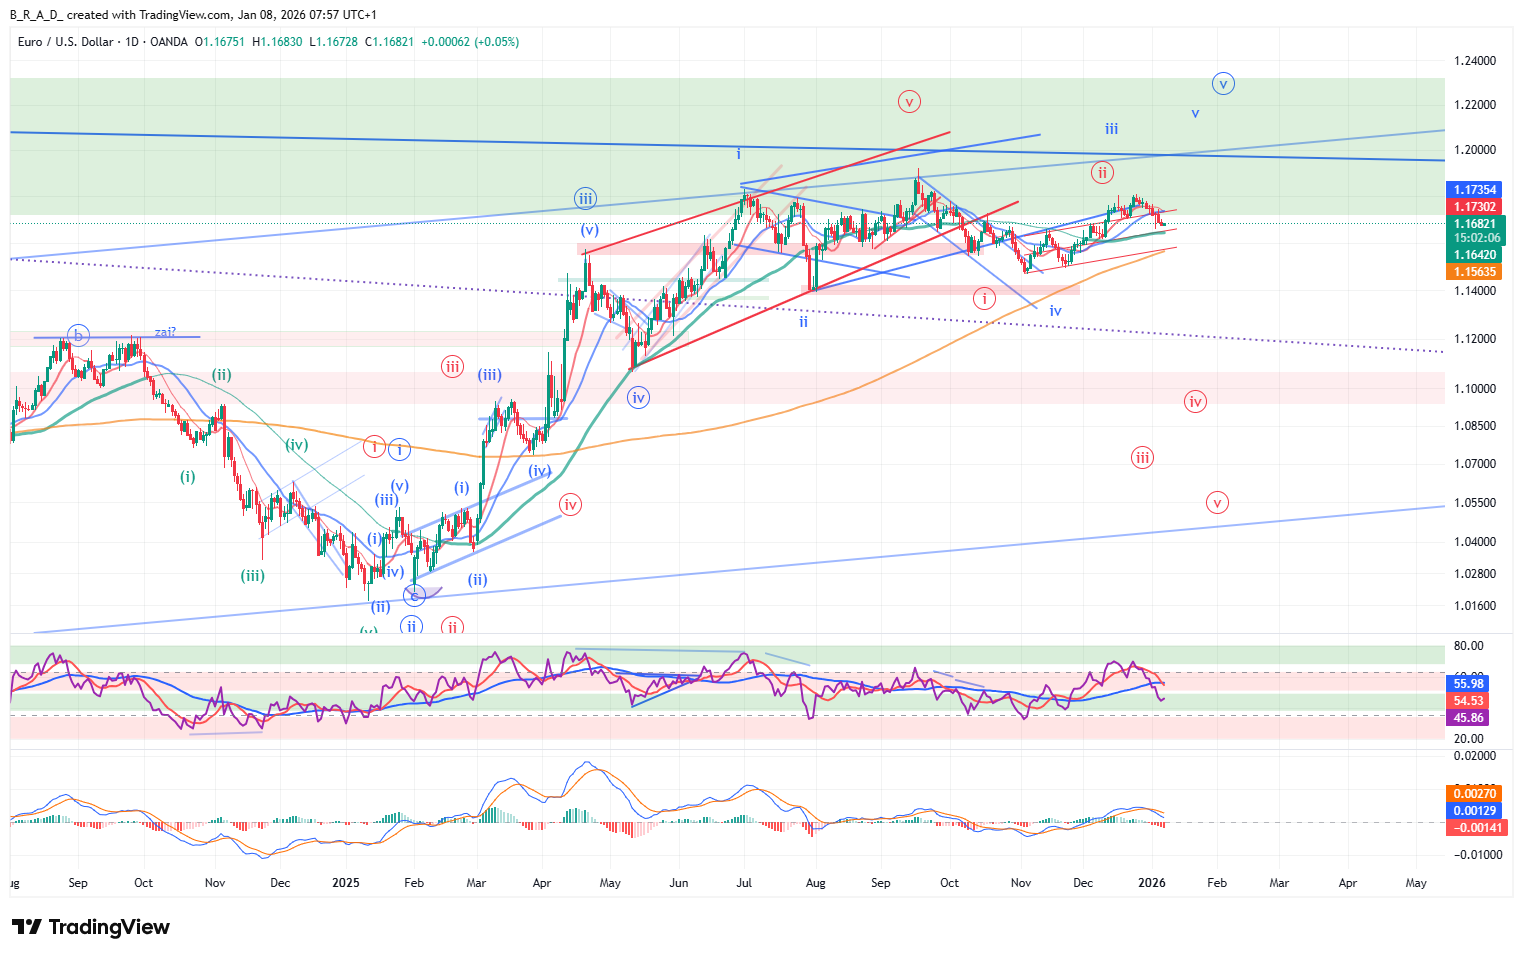Select the blue circled v wave label
The image size is (1523, 957).
[1222, 84]
